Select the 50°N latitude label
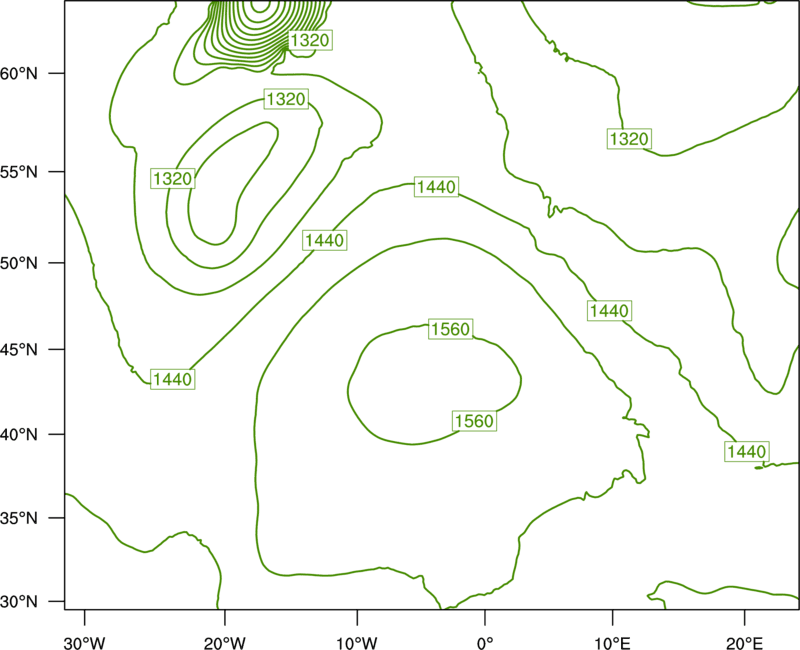This screenshot has width=800, height=650. [19, 263]
